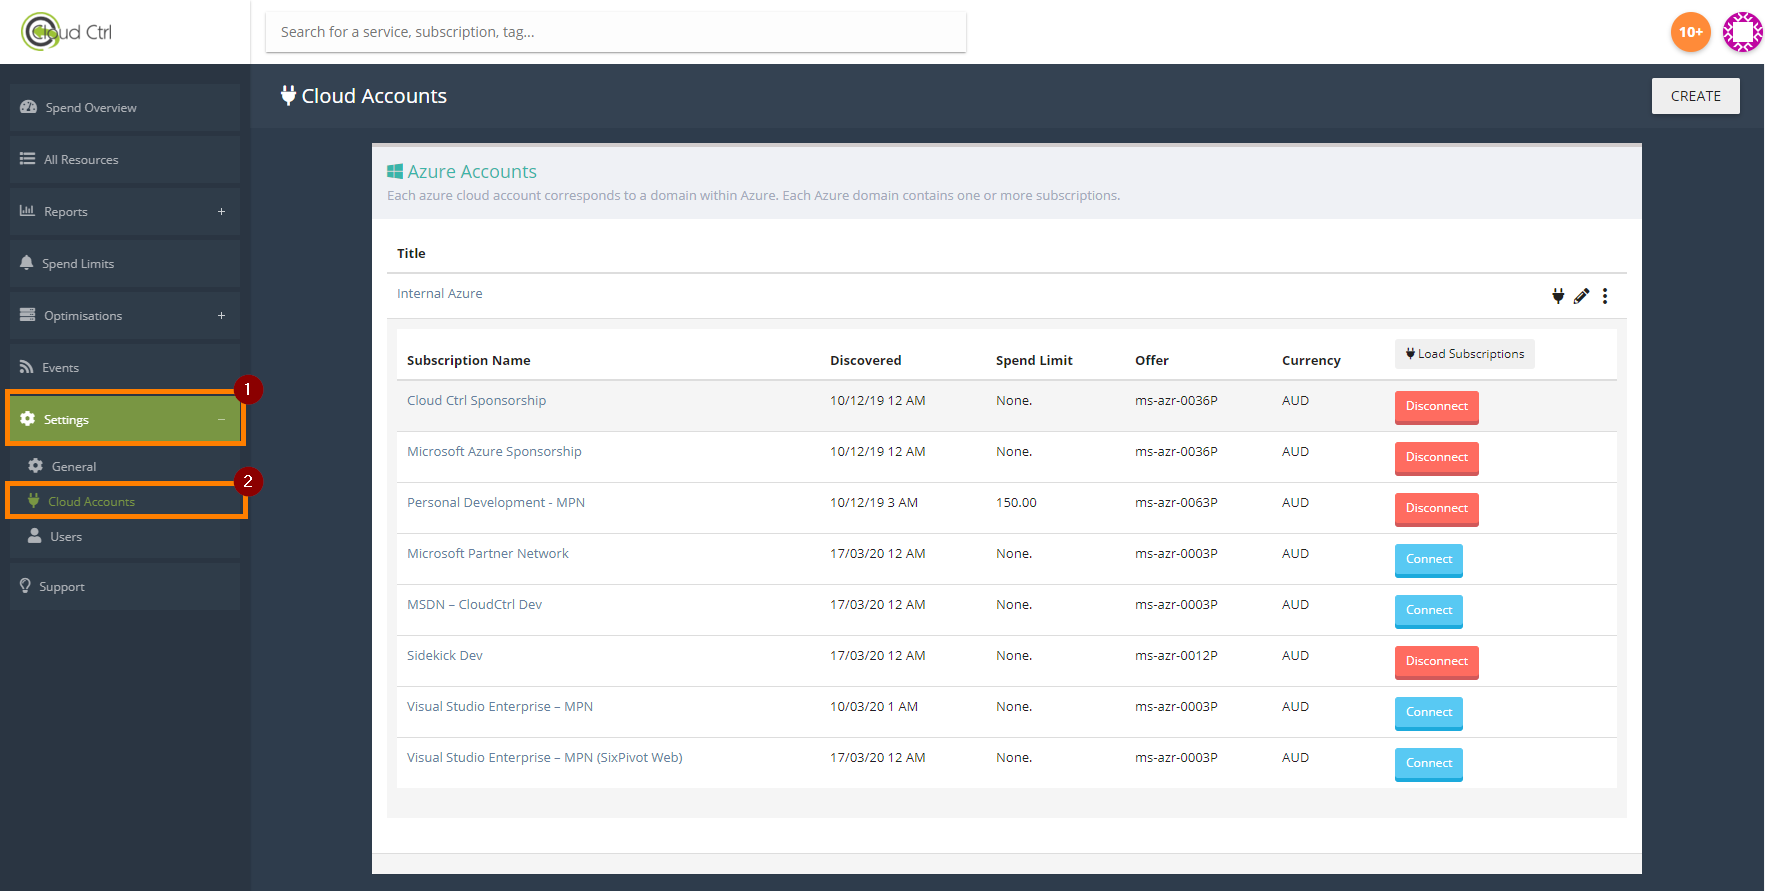Click the user avatar icon
Viewport: 1765px width, 891px height.
tap(1742, 32)
